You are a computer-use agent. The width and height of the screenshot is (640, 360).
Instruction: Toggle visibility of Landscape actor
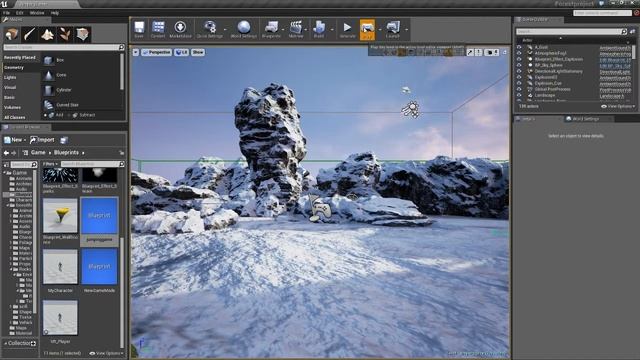pos(519,95)
